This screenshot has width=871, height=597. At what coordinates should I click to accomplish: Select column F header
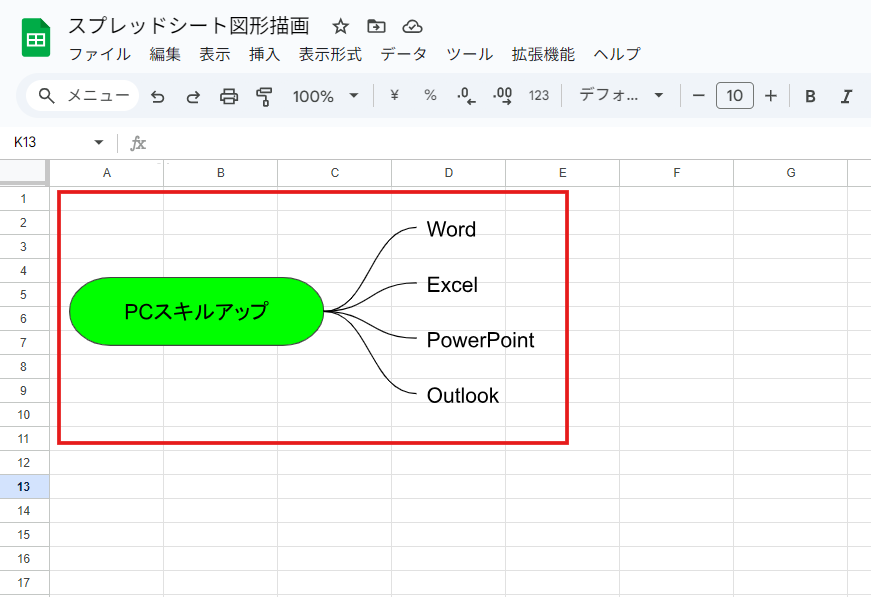[677, 173]
